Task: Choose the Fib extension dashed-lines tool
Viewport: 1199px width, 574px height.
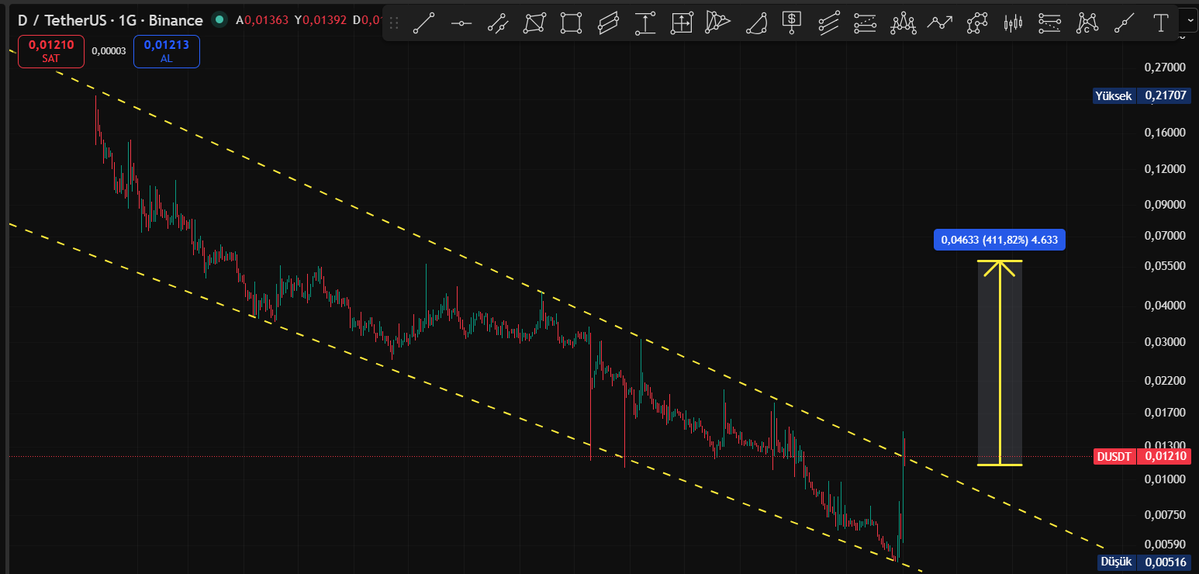Action: tap(1051, 24)
